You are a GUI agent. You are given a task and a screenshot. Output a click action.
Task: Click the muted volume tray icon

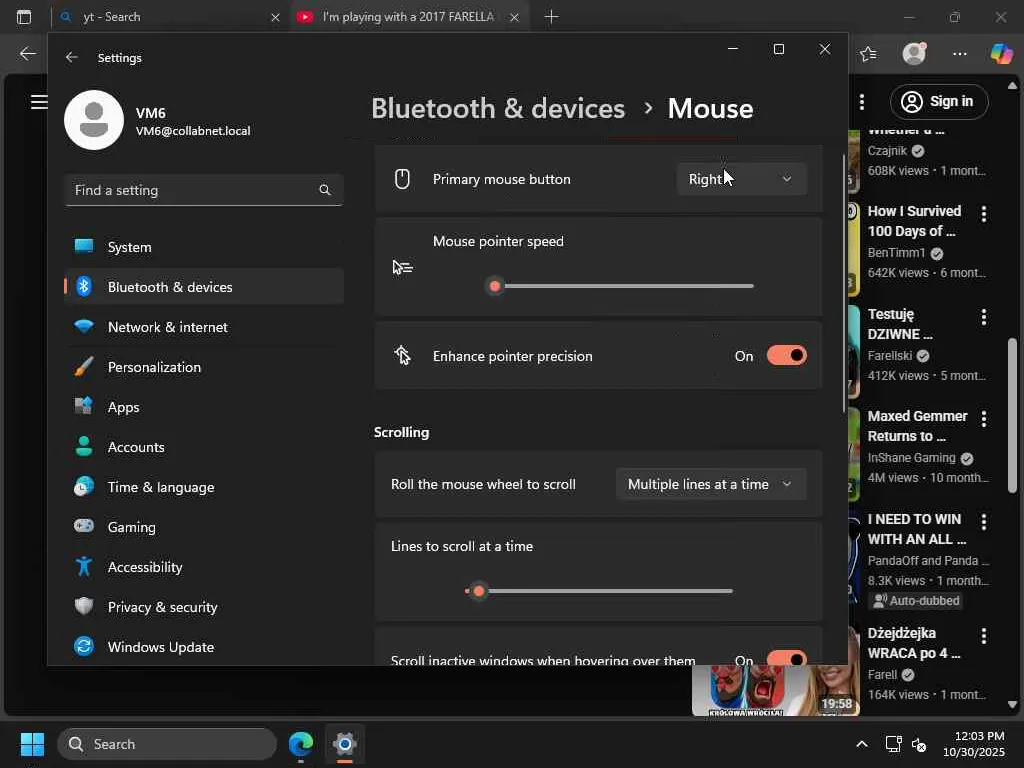click(919, 744)
